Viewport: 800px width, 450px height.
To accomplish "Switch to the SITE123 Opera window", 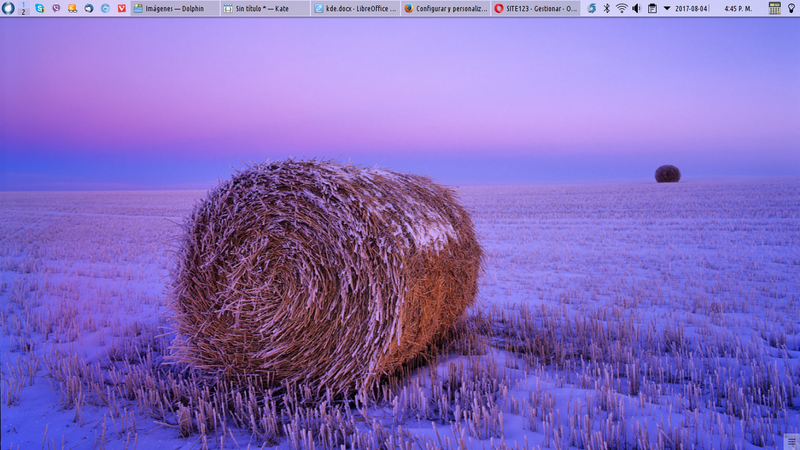I will pyautogui.click(x=535, y=8).
